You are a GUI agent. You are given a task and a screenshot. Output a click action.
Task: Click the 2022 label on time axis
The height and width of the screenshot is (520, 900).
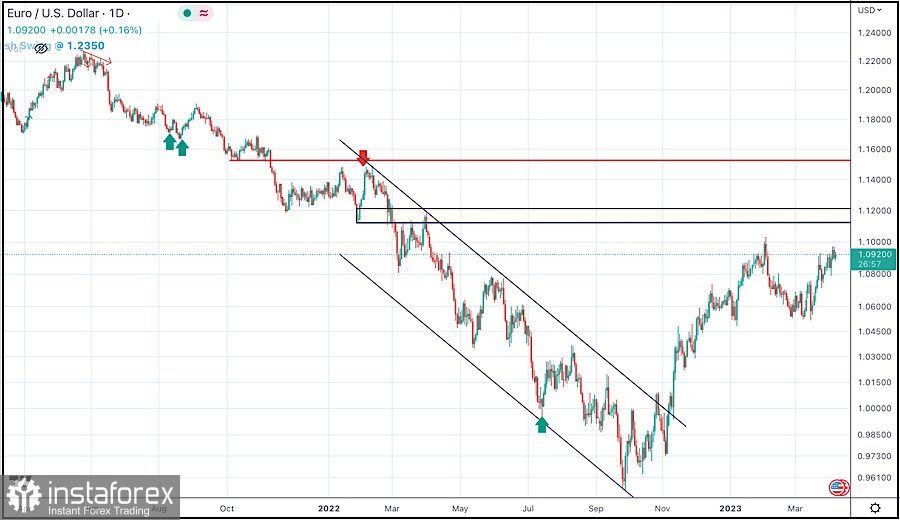[x=329, y=509]
